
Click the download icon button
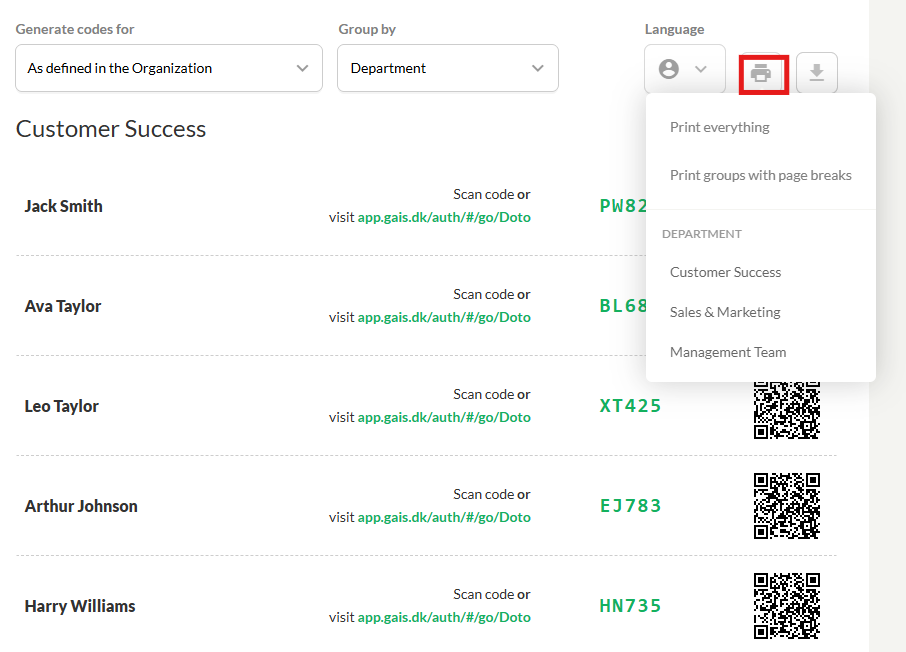[816, 73]
